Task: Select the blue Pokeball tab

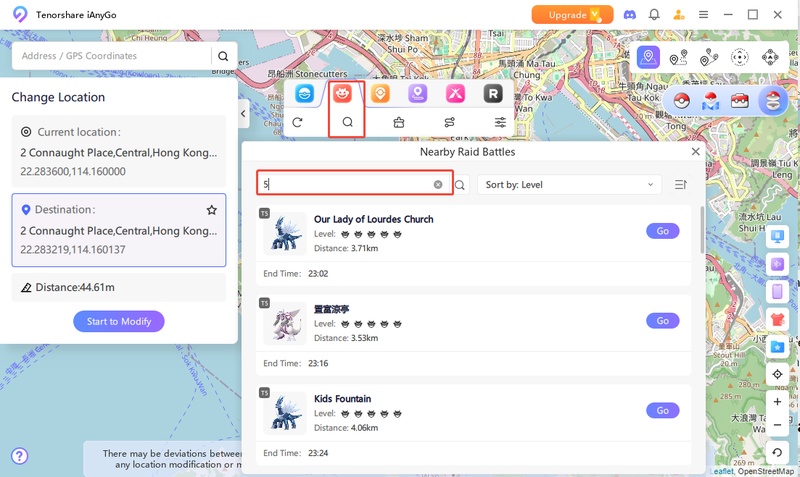Action: coord(305,94)
